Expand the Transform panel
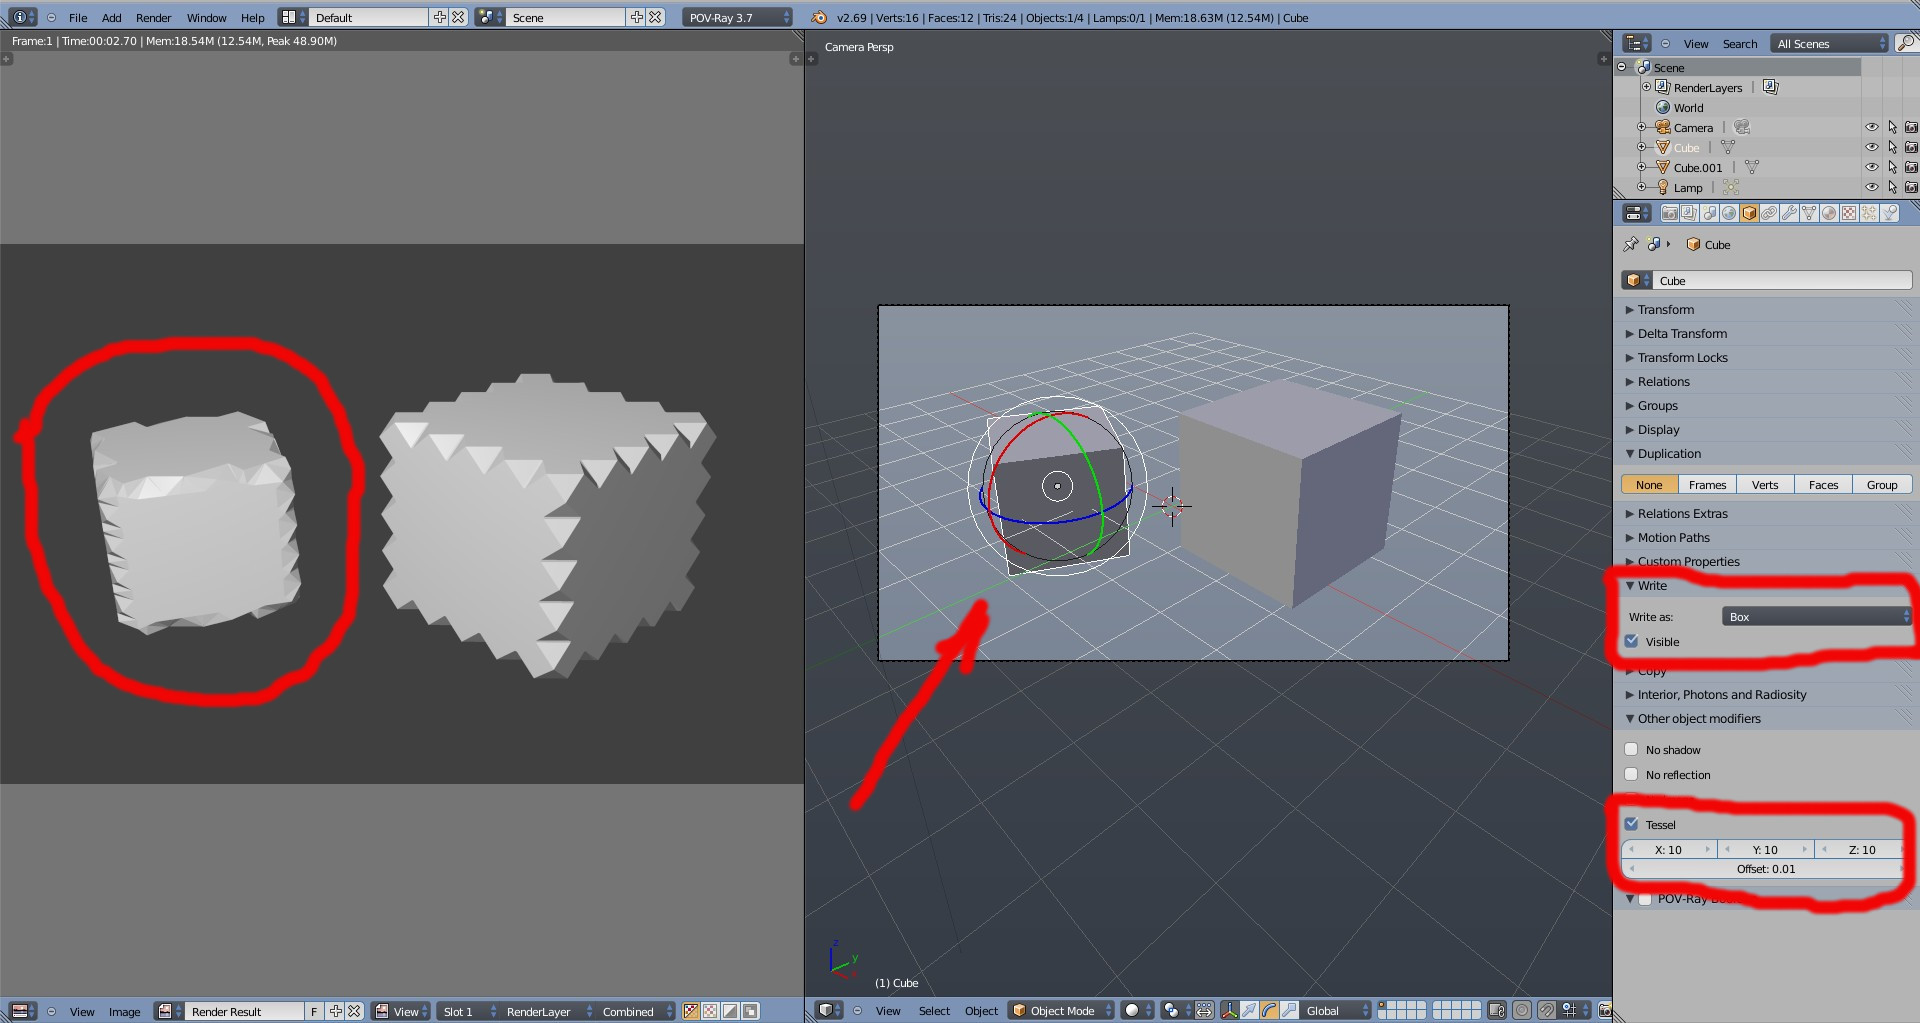This screenshot has width=1920, height=1023. pyautogui.click(x=1665, y=310)
